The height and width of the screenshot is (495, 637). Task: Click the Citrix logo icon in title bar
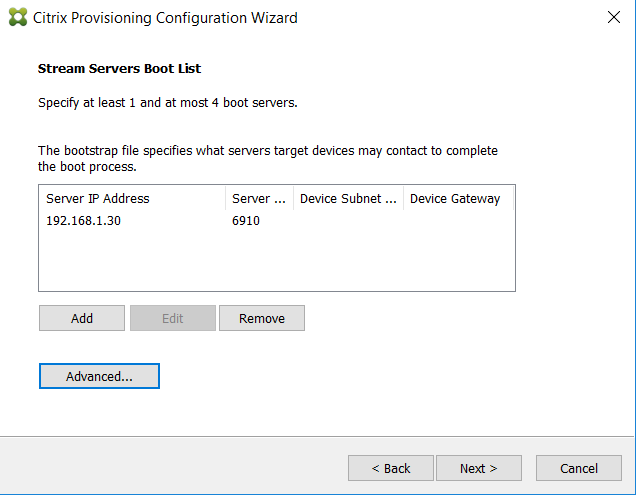coord(18,17)
